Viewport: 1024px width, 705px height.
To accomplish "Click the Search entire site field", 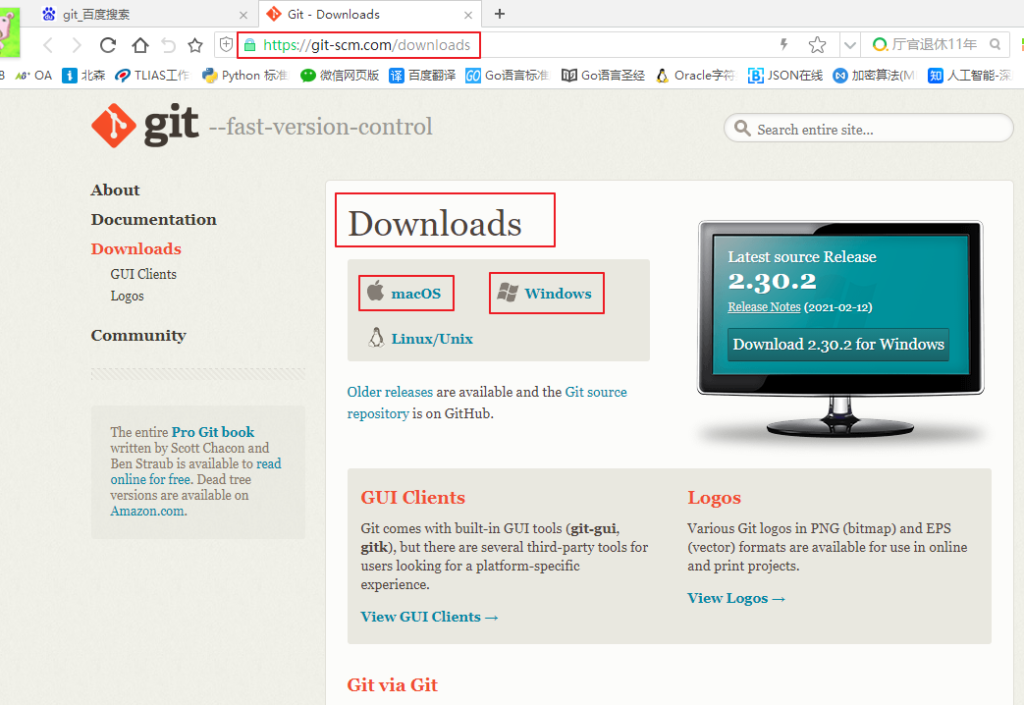I will (868, 129).
